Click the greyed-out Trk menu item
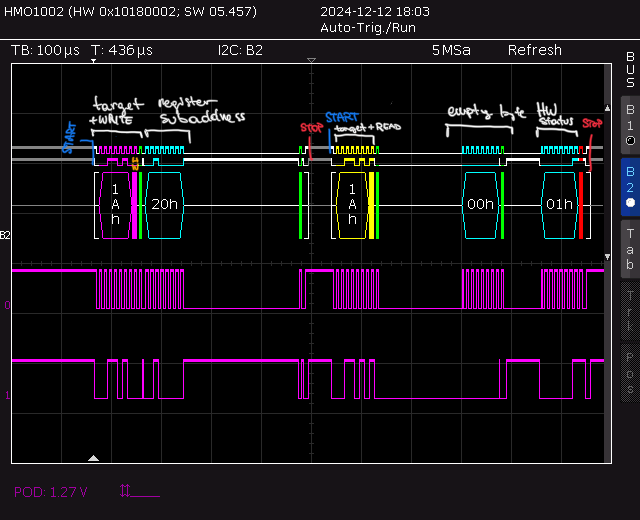The image size is (640, 520). click(x=630, y=310)
